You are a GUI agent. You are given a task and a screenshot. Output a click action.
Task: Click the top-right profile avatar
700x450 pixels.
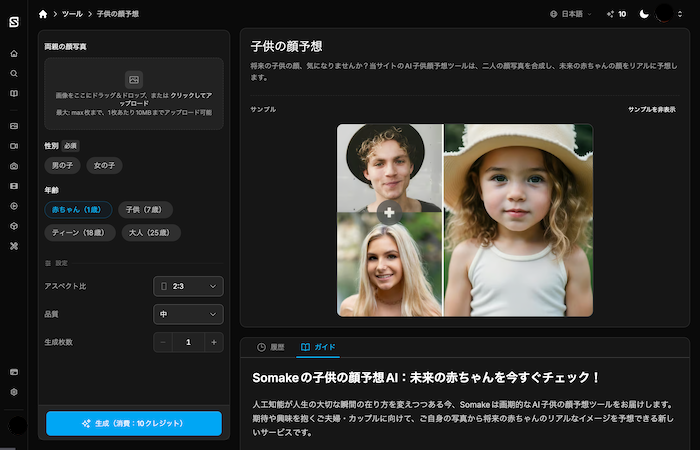point(664,14)
